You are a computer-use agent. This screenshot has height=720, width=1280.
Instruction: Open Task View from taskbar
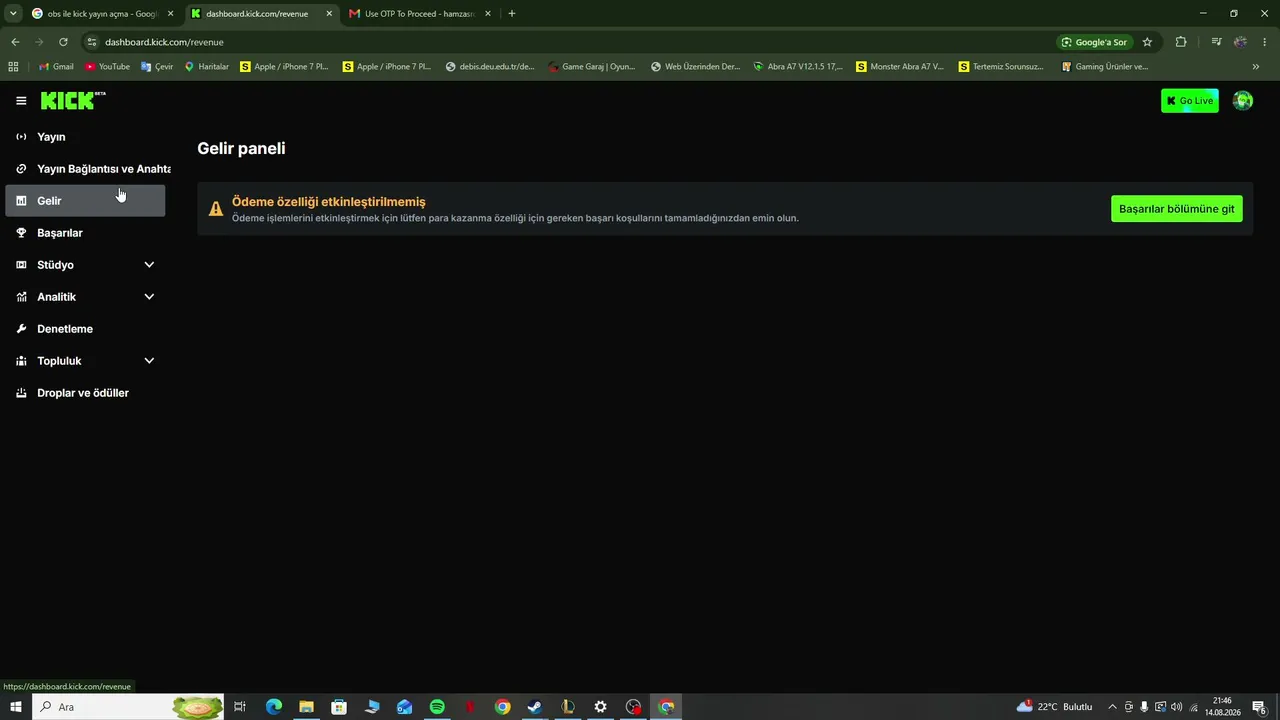click(x=240, y=707)
